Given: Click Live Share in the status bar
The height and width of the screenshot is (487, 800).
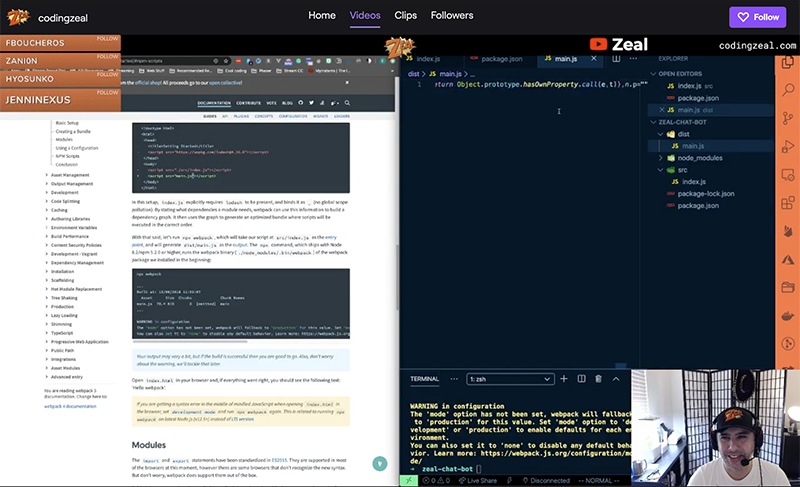Looking at the screenshot, I should pos(478,480).
